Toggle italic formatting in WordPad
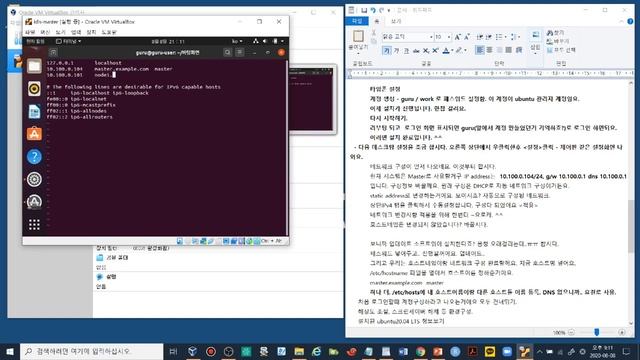The height and width of the screenshot is (360, 640). [x=396, y=51]
